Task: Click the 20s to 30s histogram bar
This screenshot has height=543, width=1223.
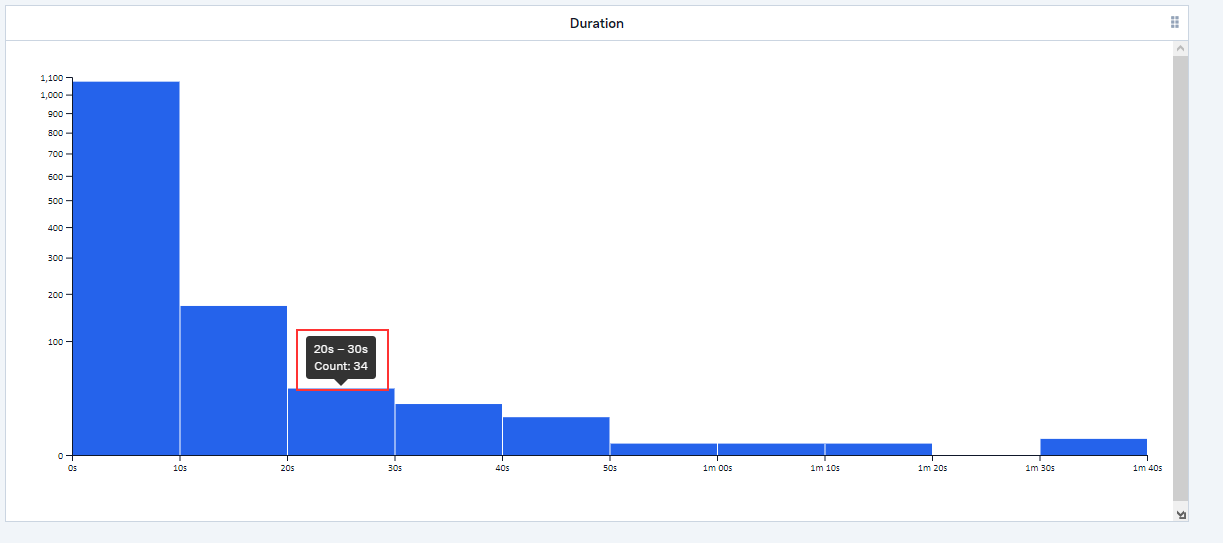Action: 341,422
